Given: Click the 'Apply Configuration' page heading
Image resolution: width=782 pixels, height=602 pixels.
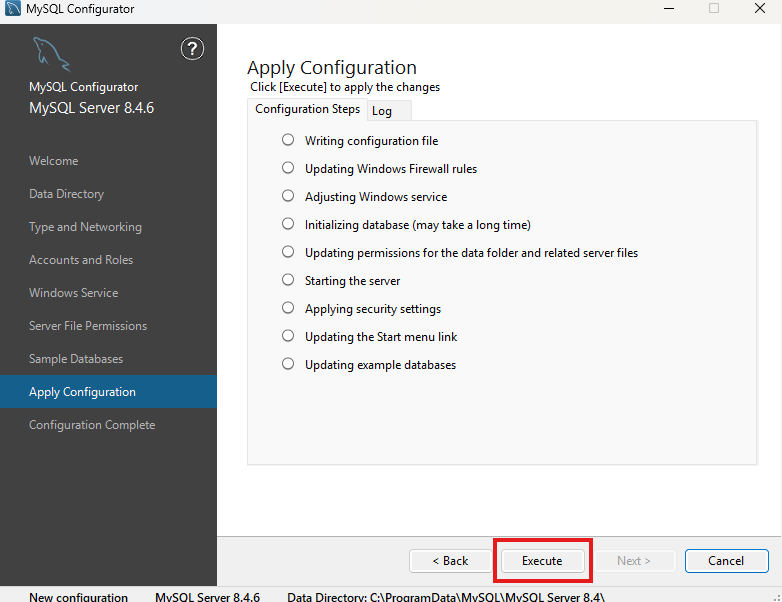Looking at the screenshot, I should pyautogui.click(x=332, y=68).
